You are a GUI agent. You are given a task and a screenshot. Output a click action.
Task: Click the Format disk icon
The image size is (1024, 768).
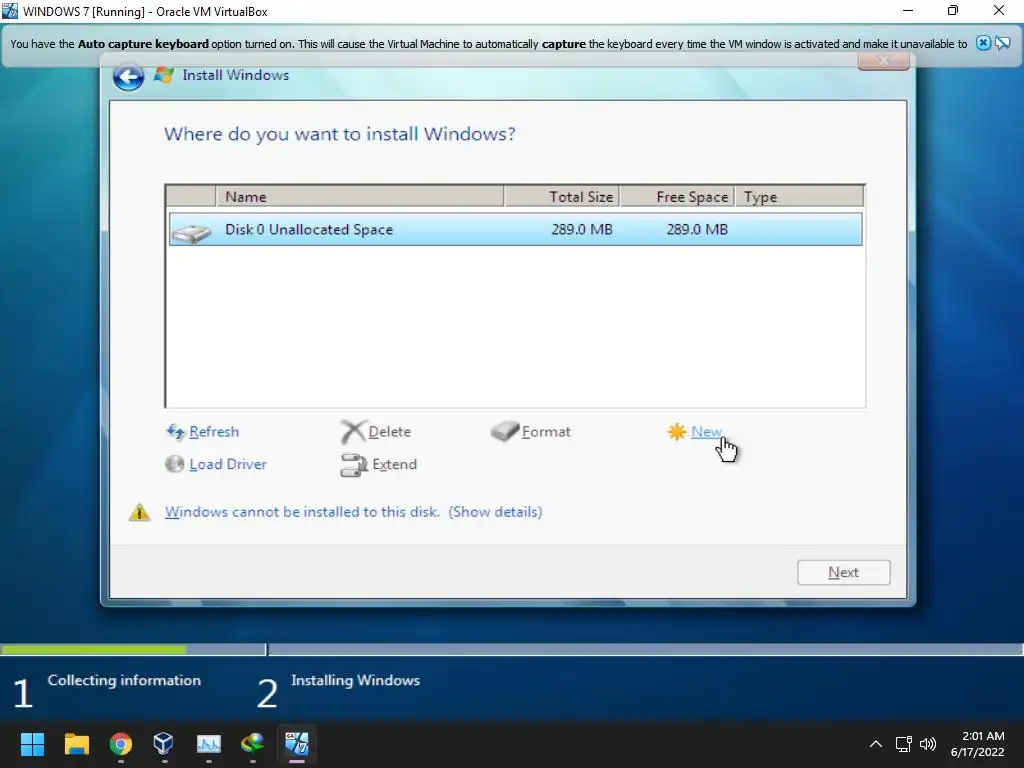[x=504, y=431]
